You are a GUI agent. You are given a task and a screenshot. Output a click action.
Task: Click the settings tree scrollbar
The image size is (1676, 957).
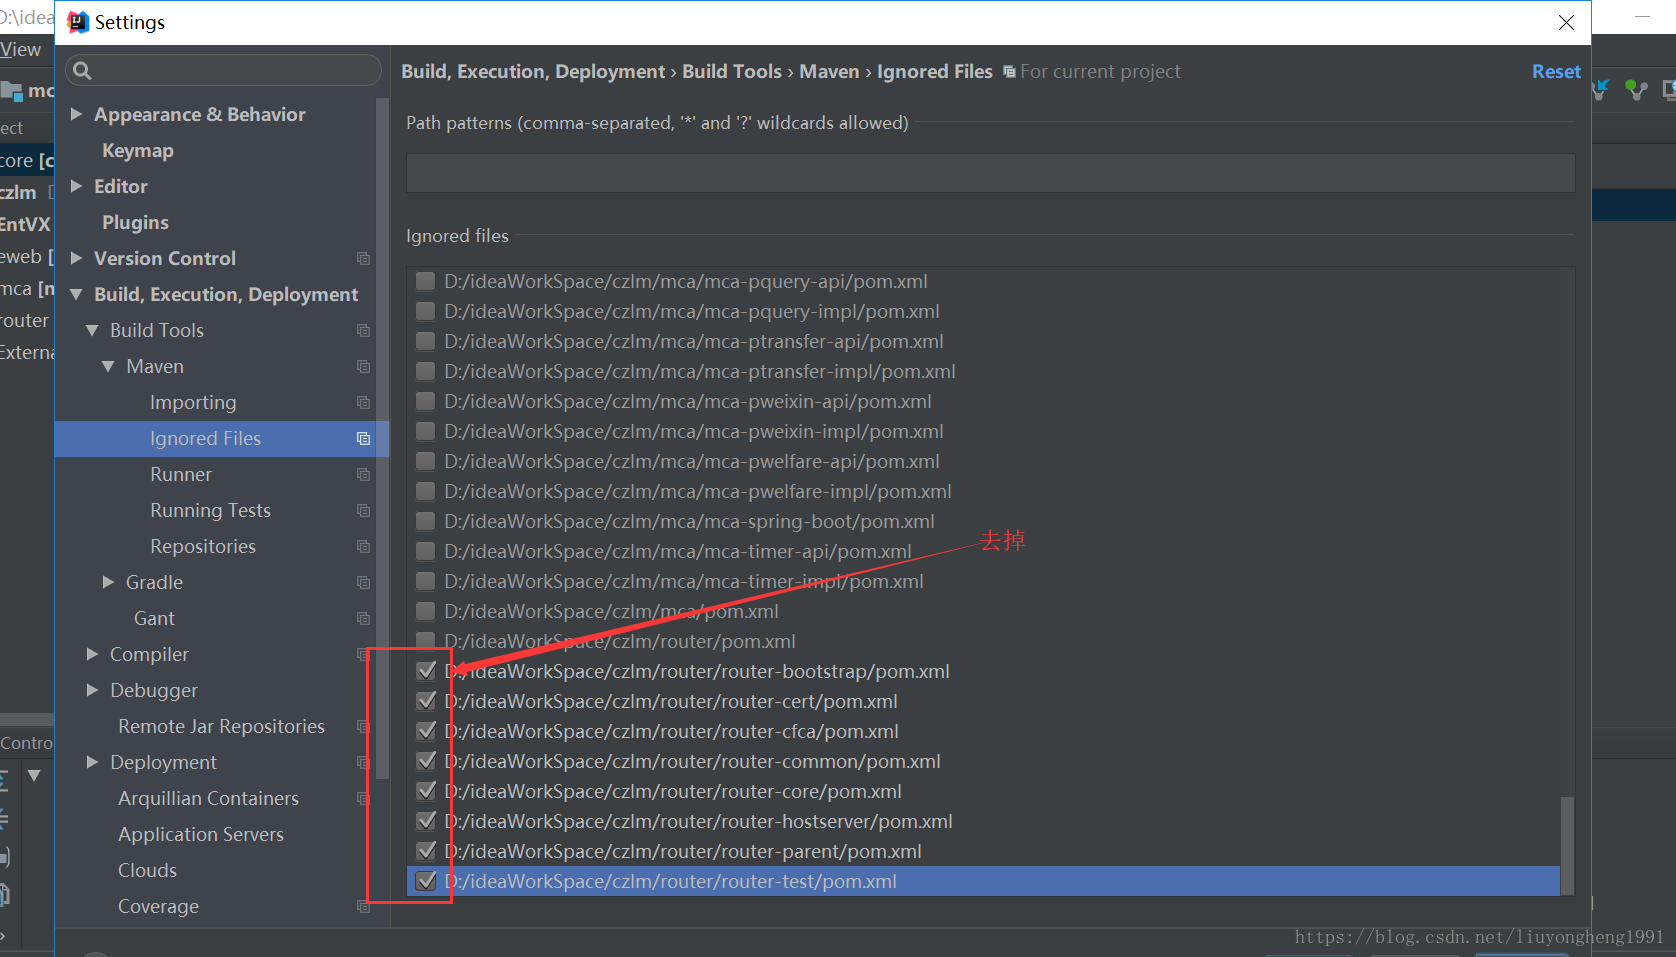(382, 438)
